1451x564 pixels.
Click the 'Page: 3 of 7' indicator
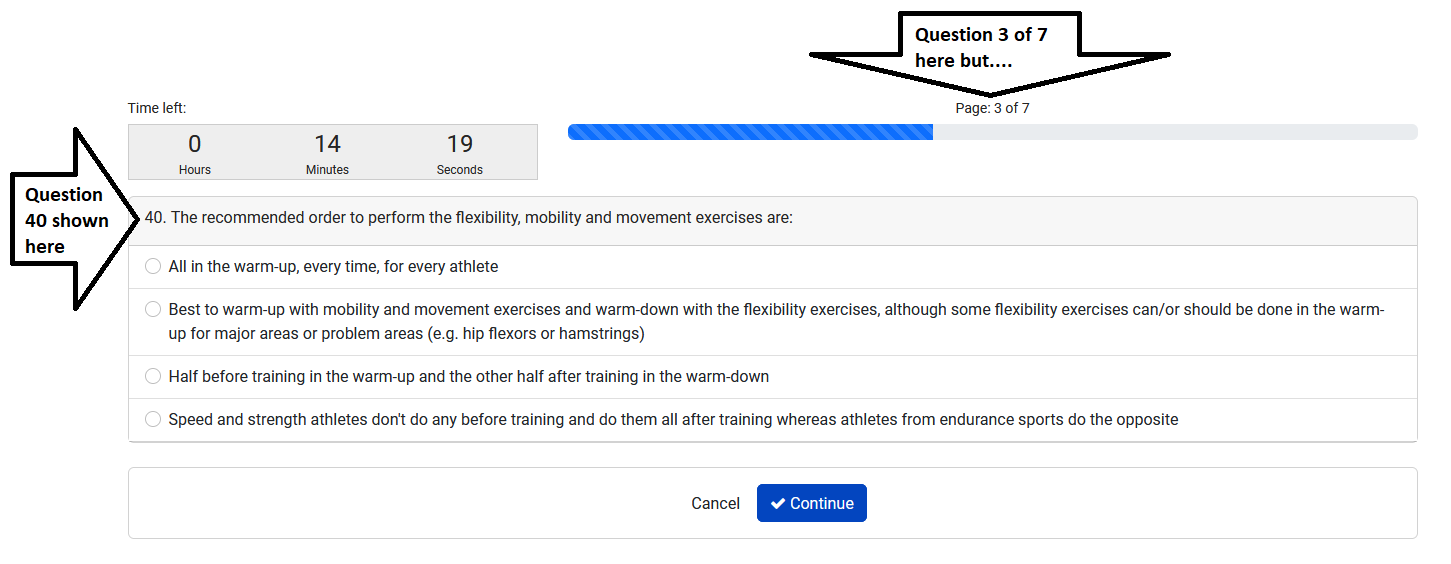point(992,108)
